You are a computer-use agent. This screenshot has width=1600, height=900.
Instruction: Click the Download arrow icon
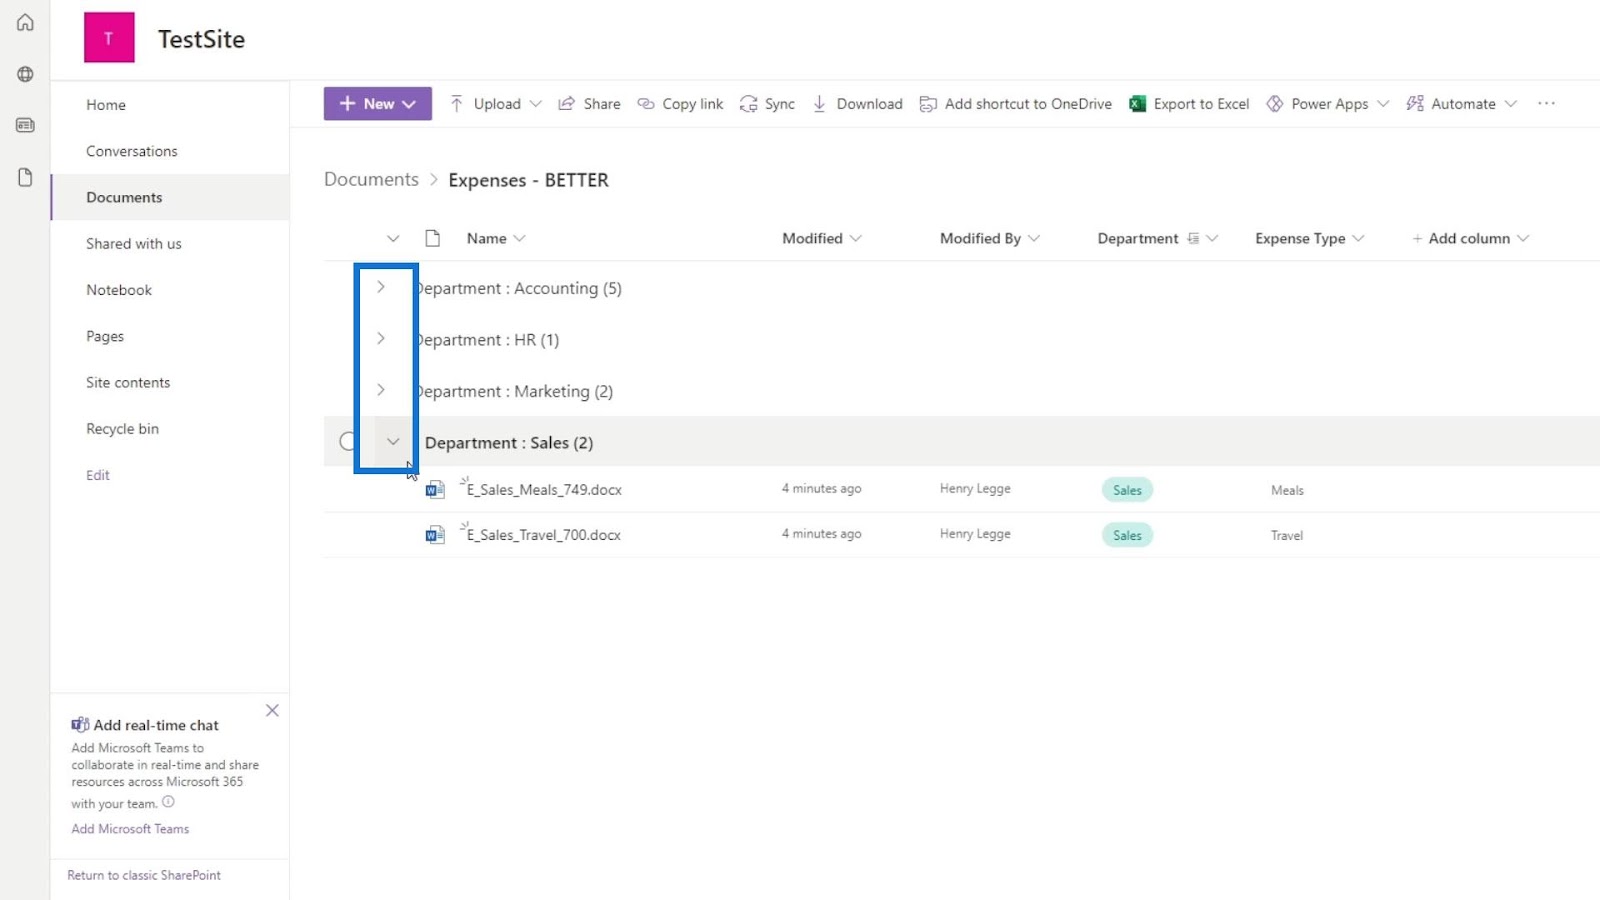pyautogui.click(x=819, y=103)
